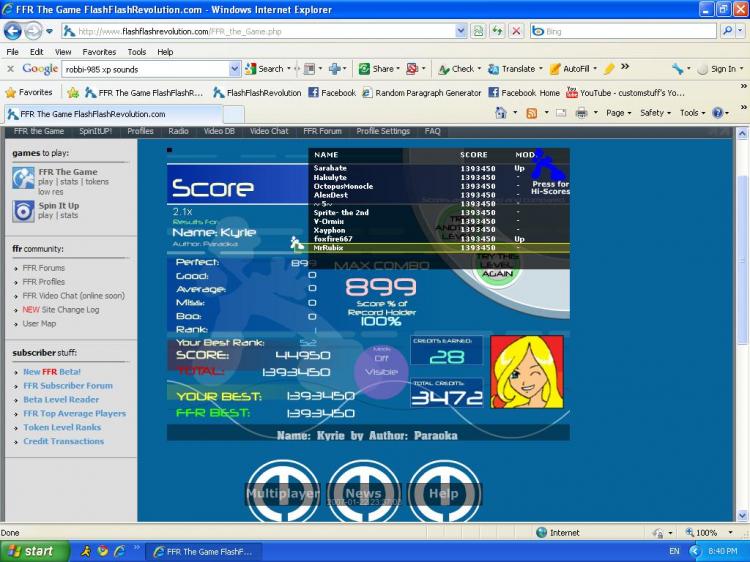Image resolution: width=750 pixels, height=562 pixels.
Task: Open the Page dropdown menu
Action: (x=619, y=113)
